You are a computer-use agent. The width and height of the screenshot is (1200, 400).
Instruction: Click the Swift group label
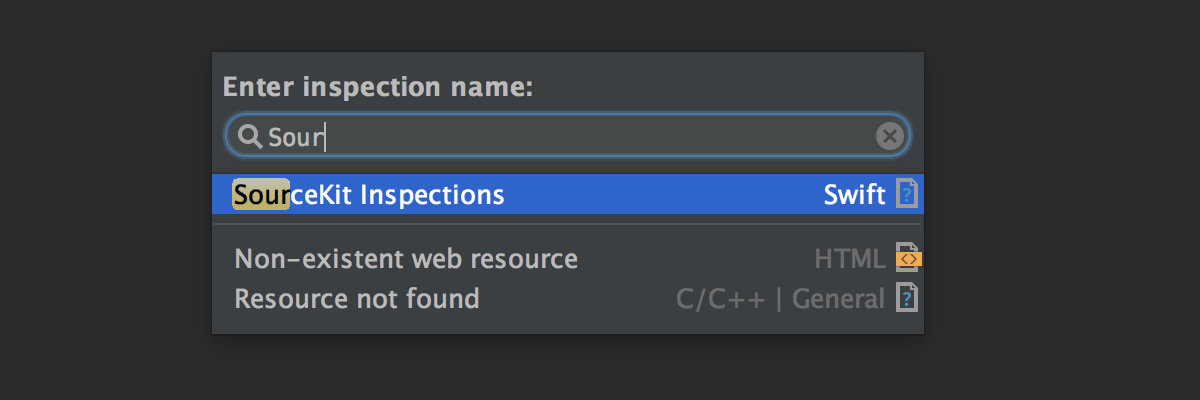tap(854, 194)
